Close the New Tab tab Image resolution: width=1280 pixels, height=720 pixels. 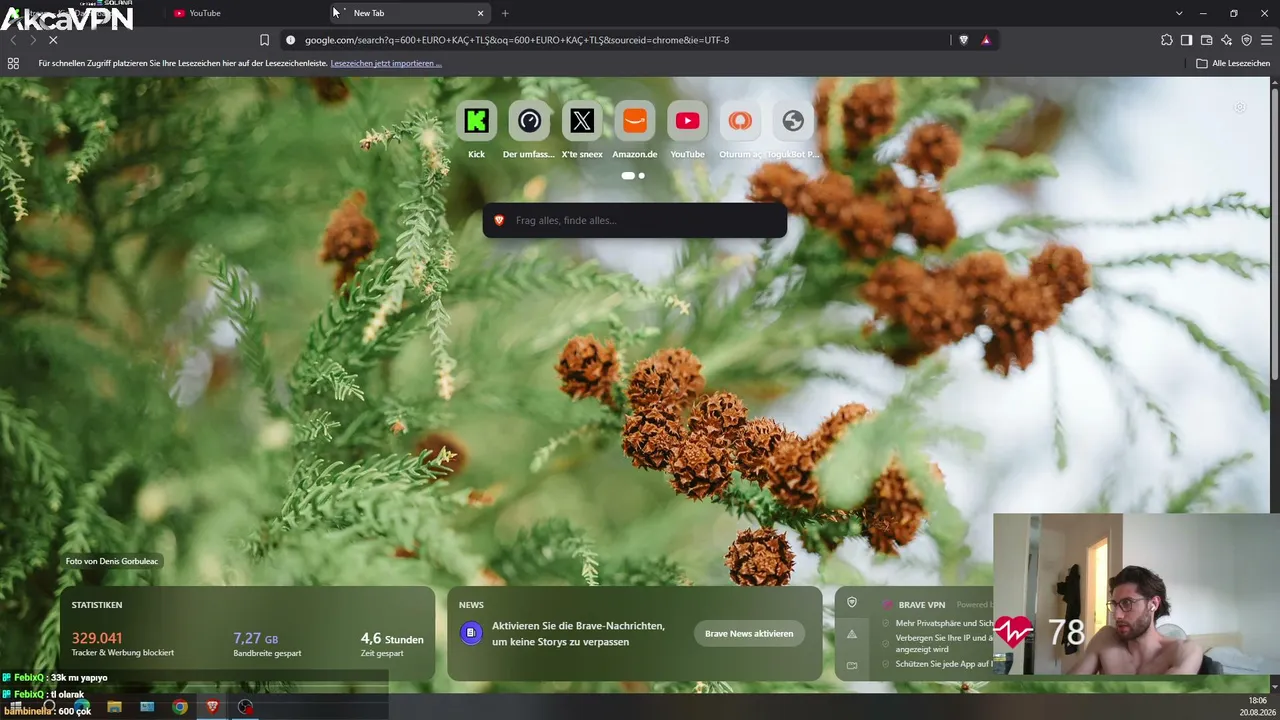coord(480,13)
